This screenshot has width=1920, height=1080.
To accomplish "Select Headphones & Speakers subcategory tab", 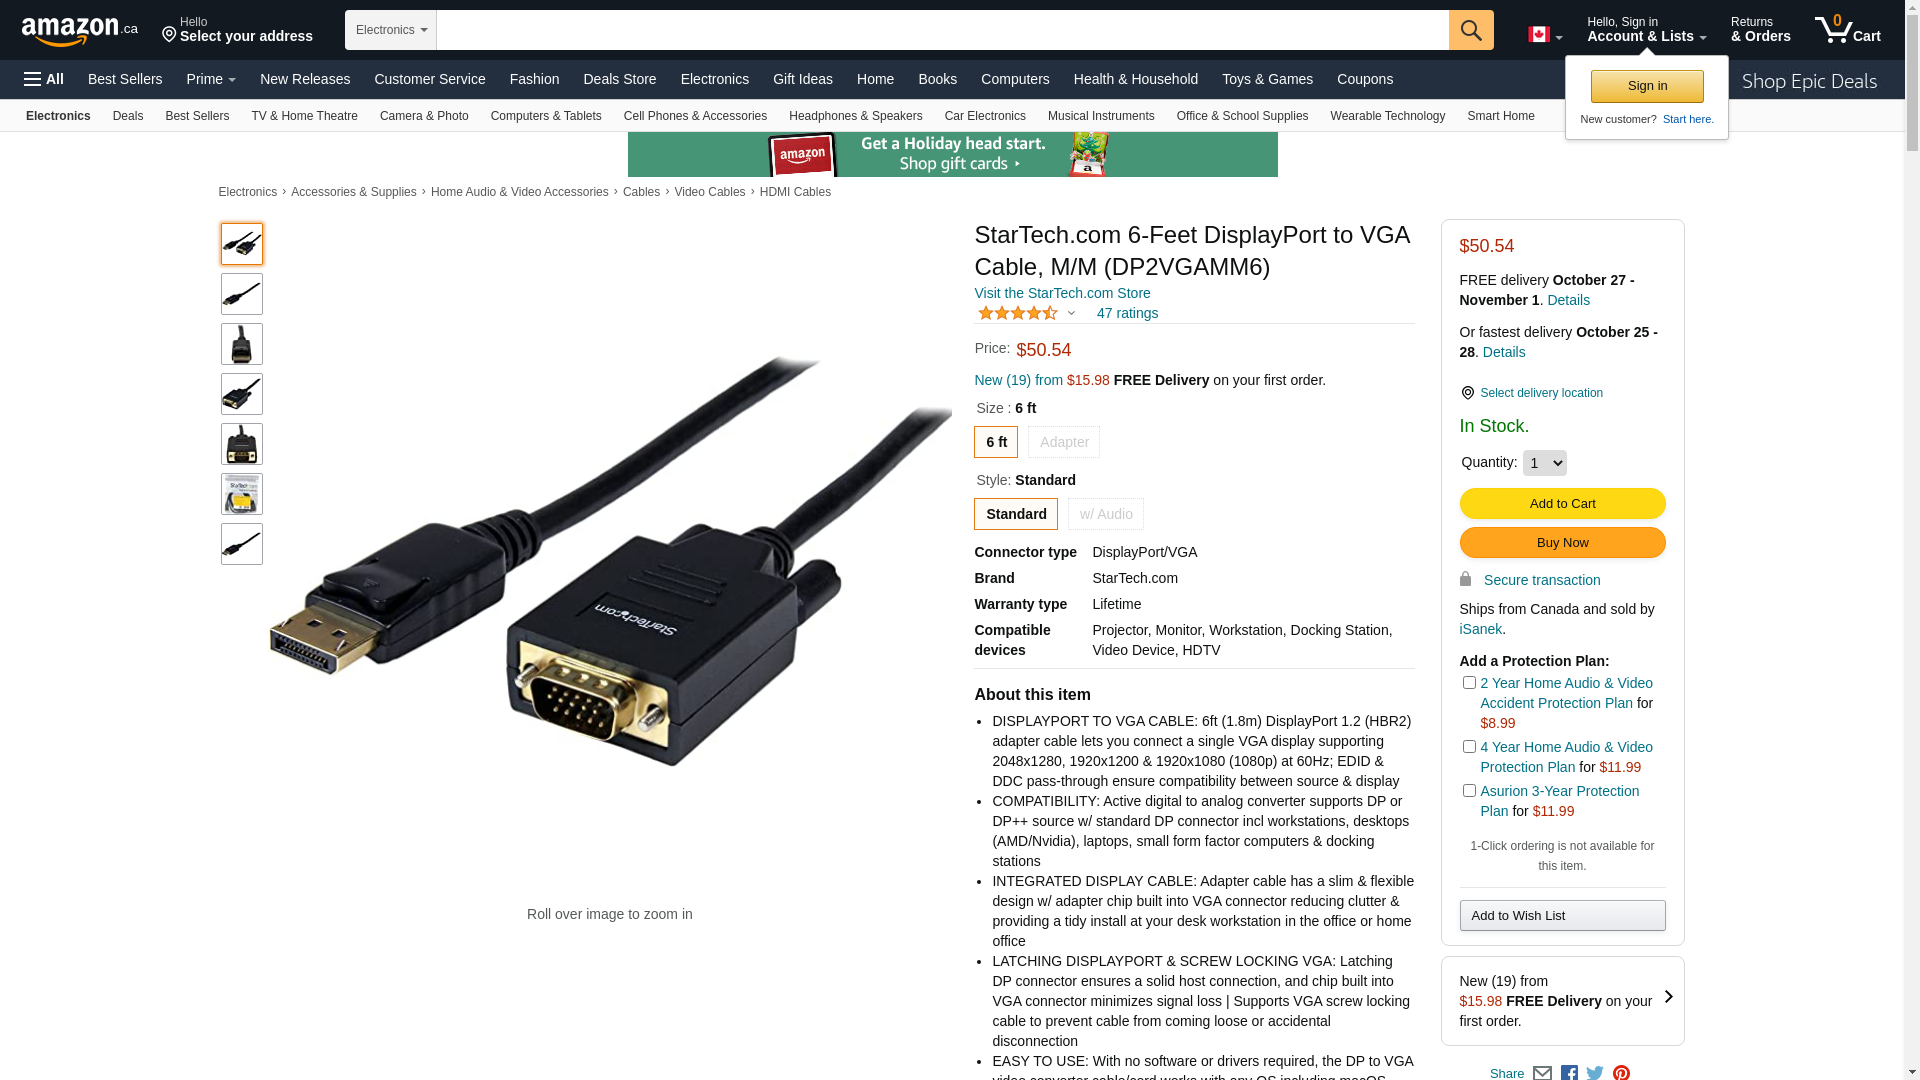I will (855, 116).
